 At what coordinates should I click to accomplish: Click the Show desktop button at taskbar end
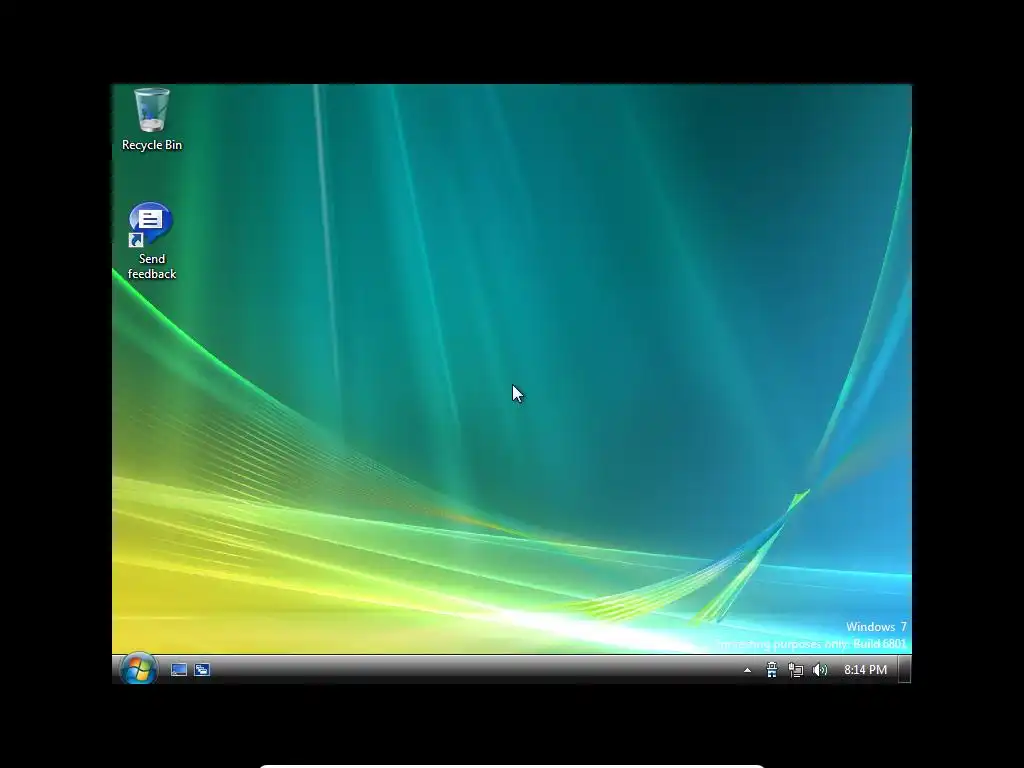904,670
